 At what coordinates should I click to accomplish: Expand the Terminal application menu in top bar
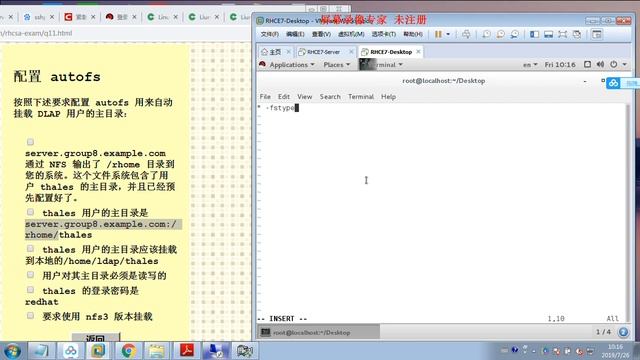point(382,65)
